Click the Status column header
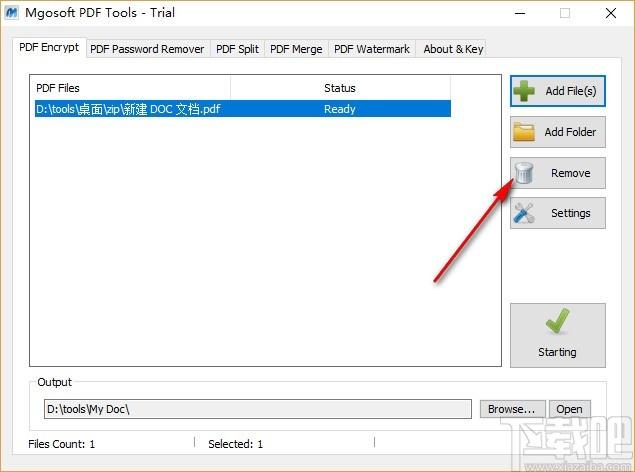This screenshot has height=472, width=635. [x=340, y=88]
